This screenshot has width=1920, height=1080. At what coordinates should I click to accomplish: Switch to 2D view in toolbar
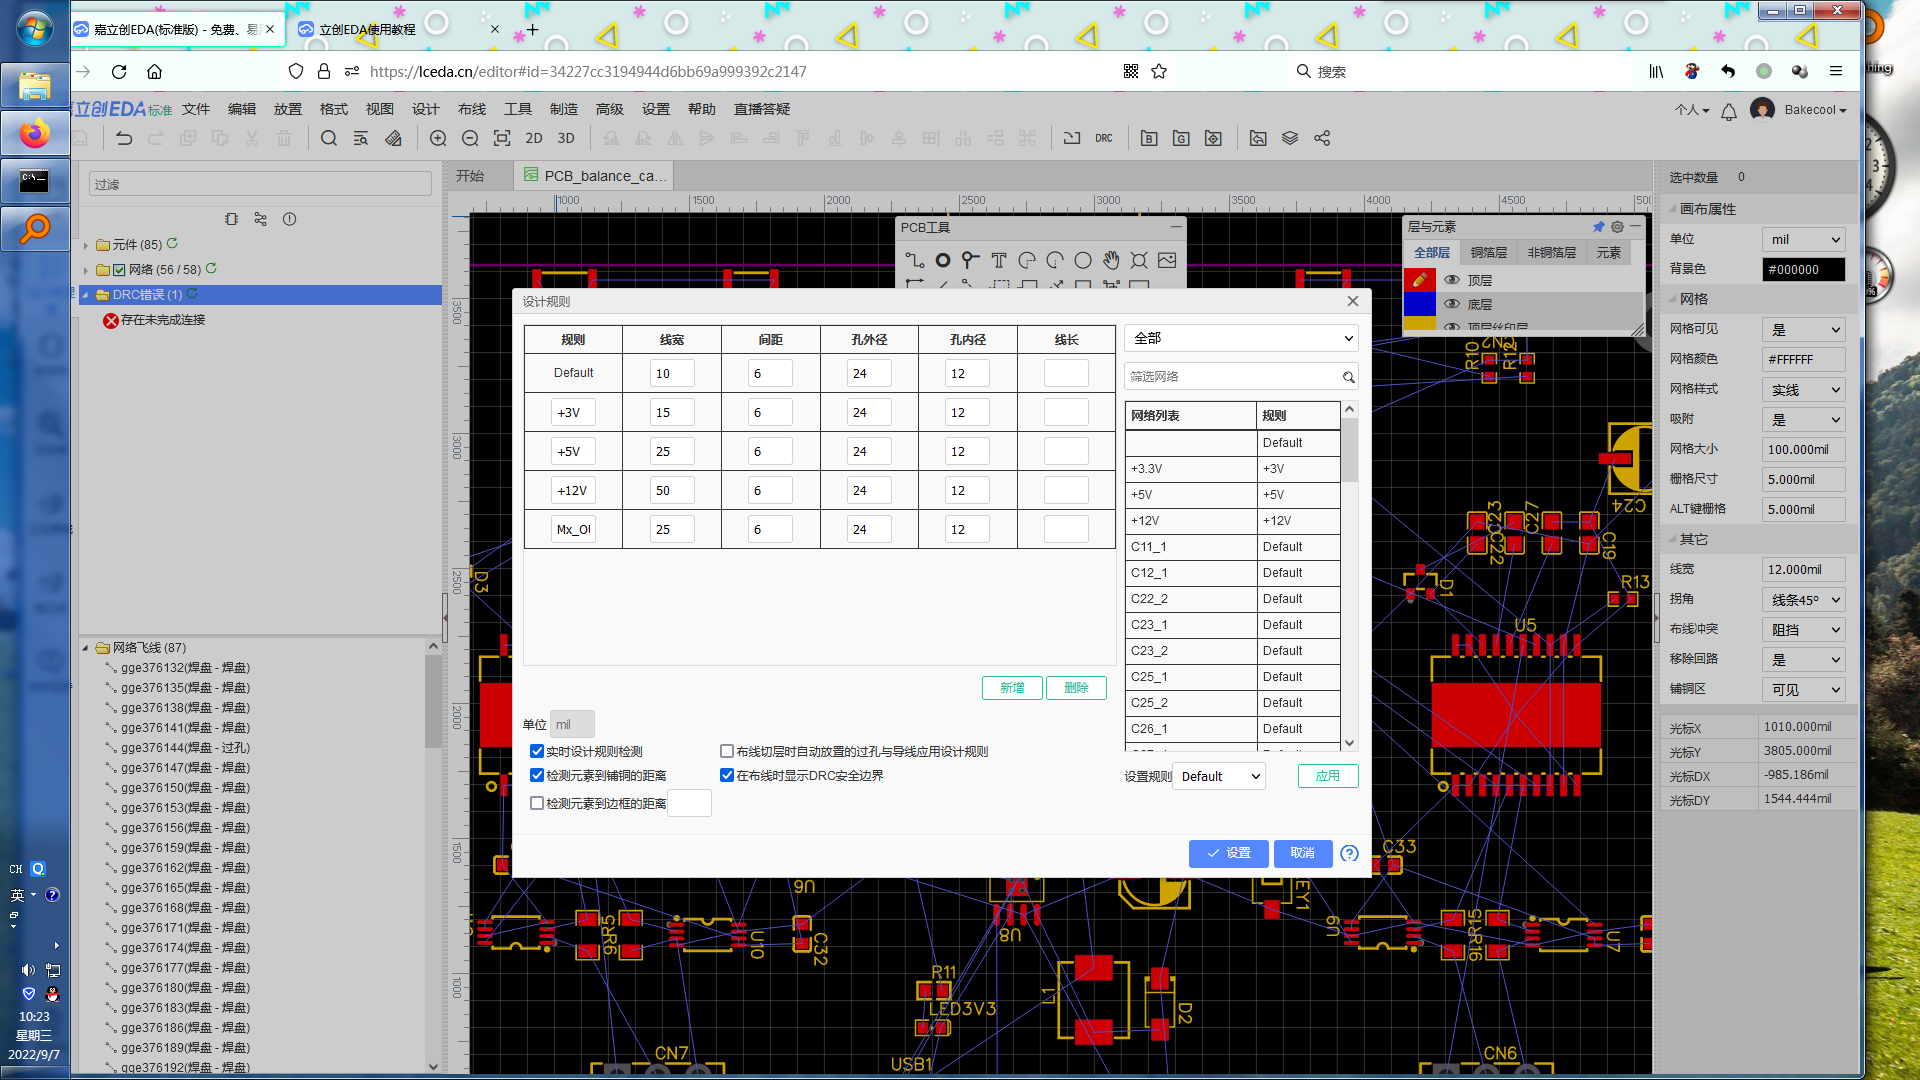click(x=534, y=138)
